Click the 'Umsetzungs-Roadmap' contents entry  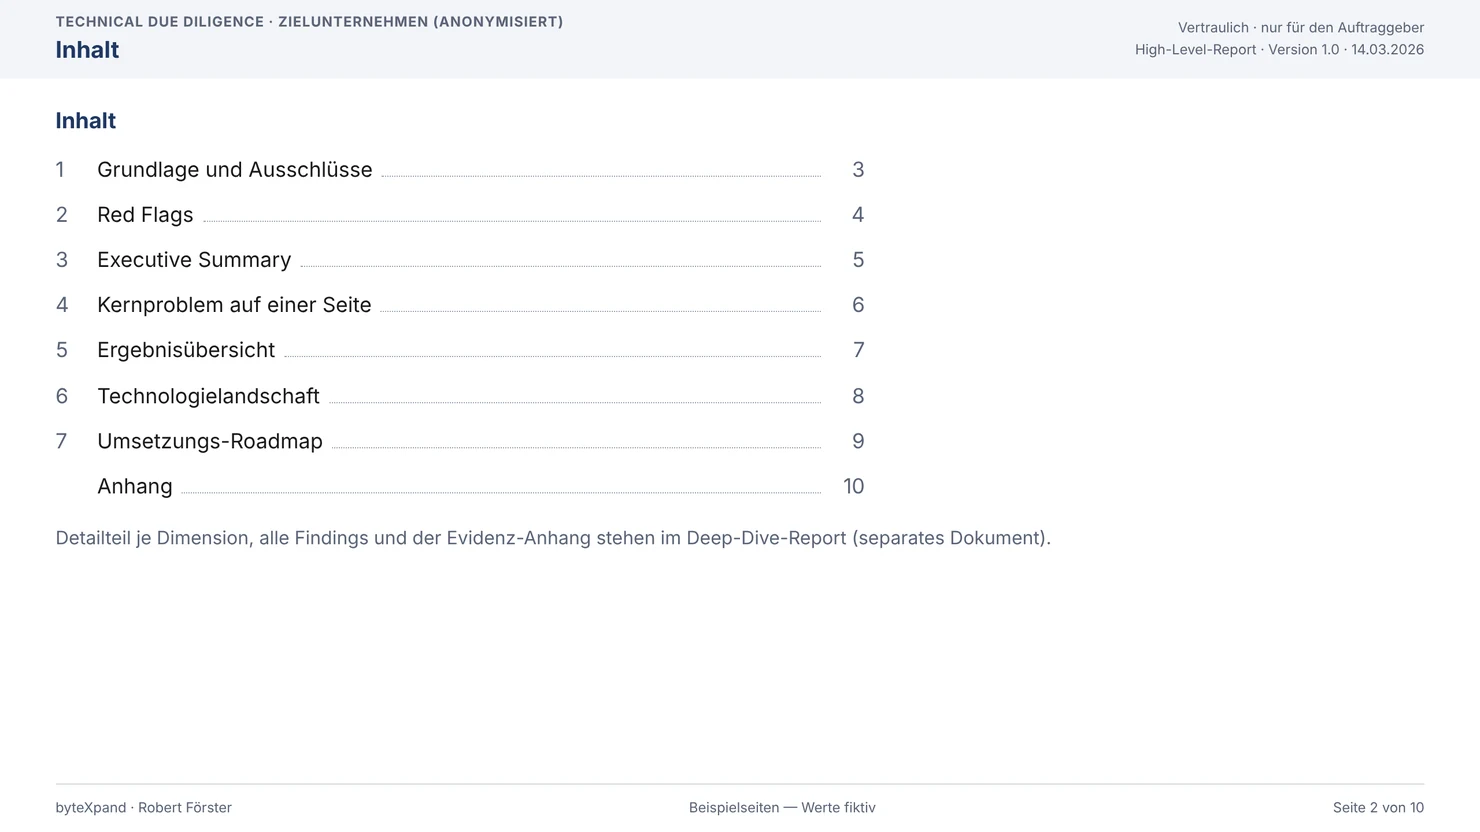pos(210,441)
